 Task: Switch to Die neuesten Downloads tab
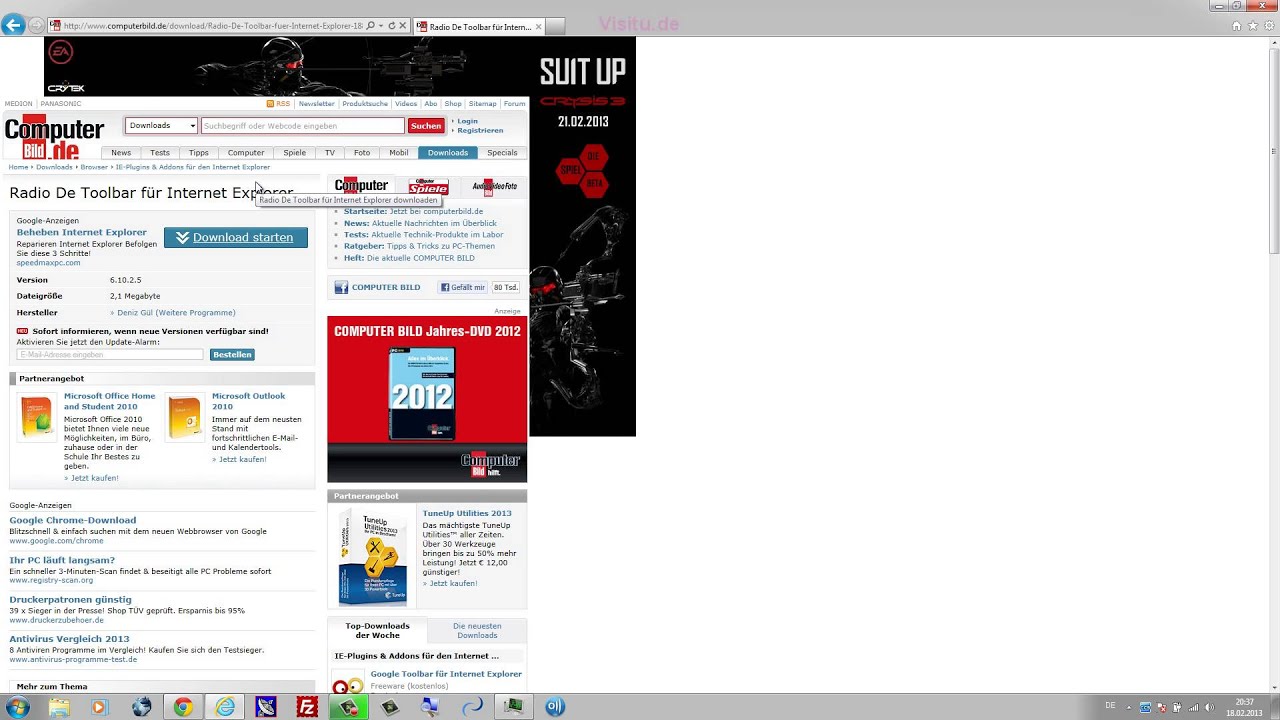pos(477,631)
